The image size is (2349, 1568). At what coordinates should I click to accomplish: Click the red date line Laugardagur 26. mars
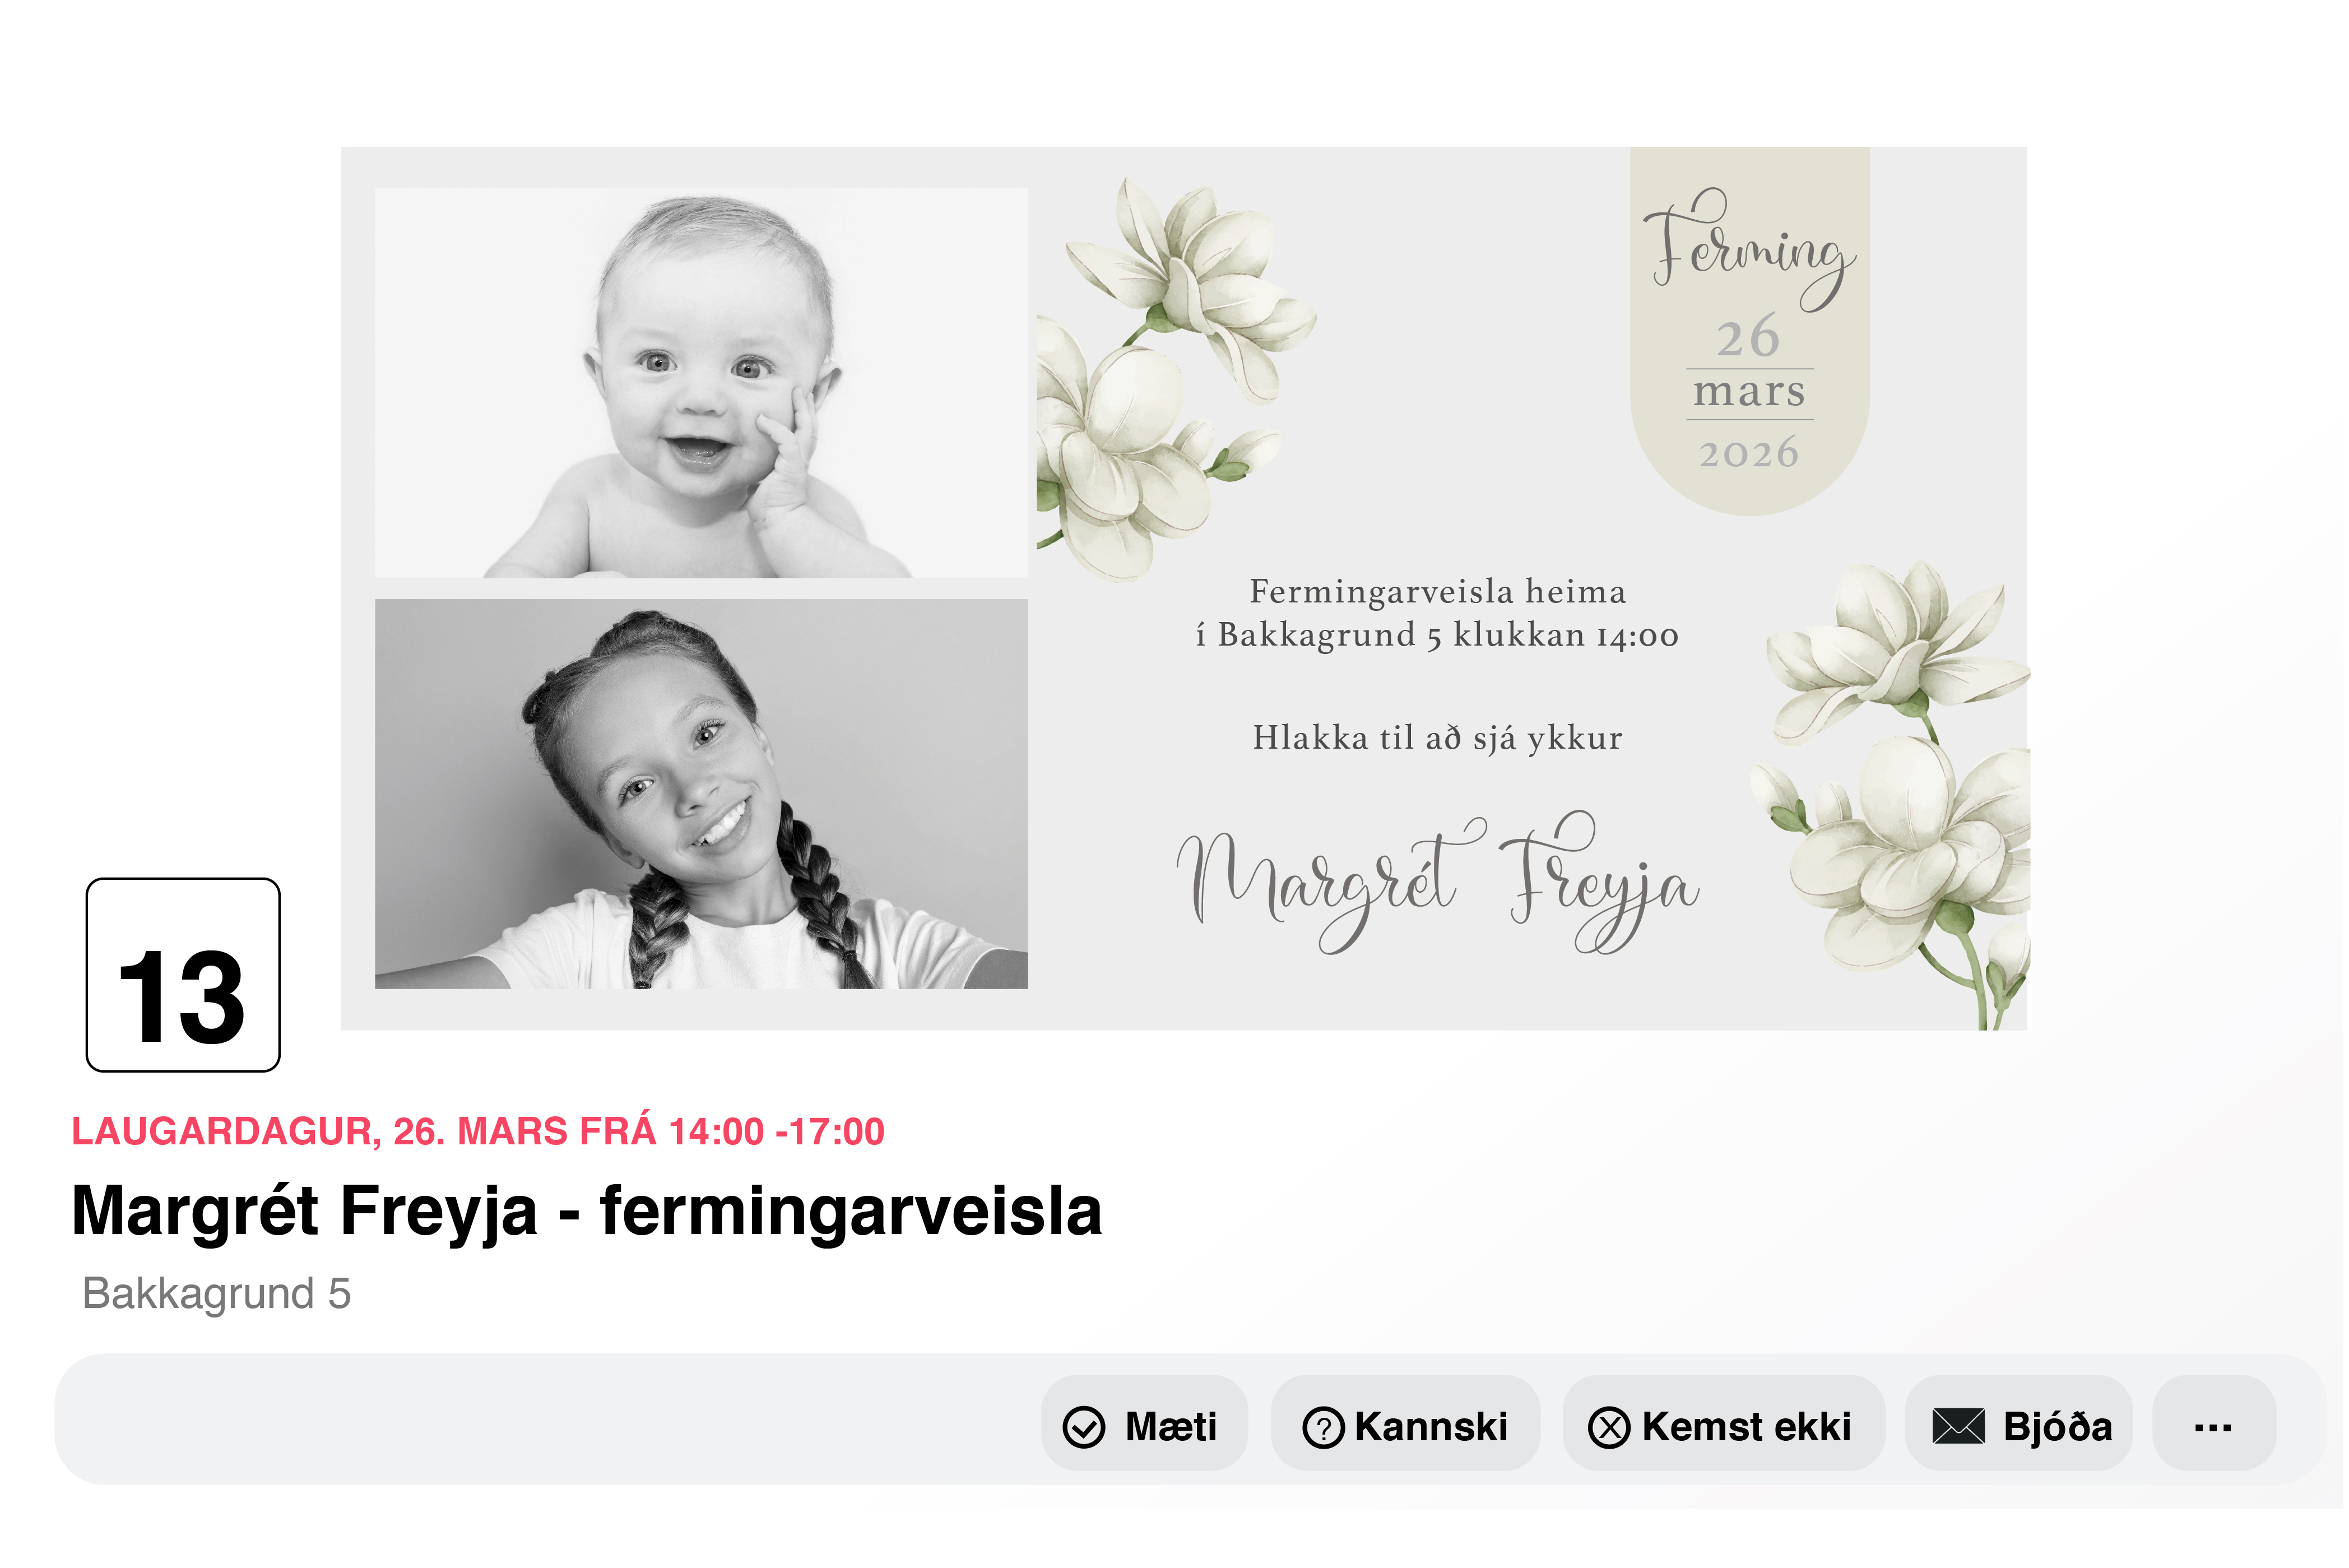click(x=478, y=1131)
